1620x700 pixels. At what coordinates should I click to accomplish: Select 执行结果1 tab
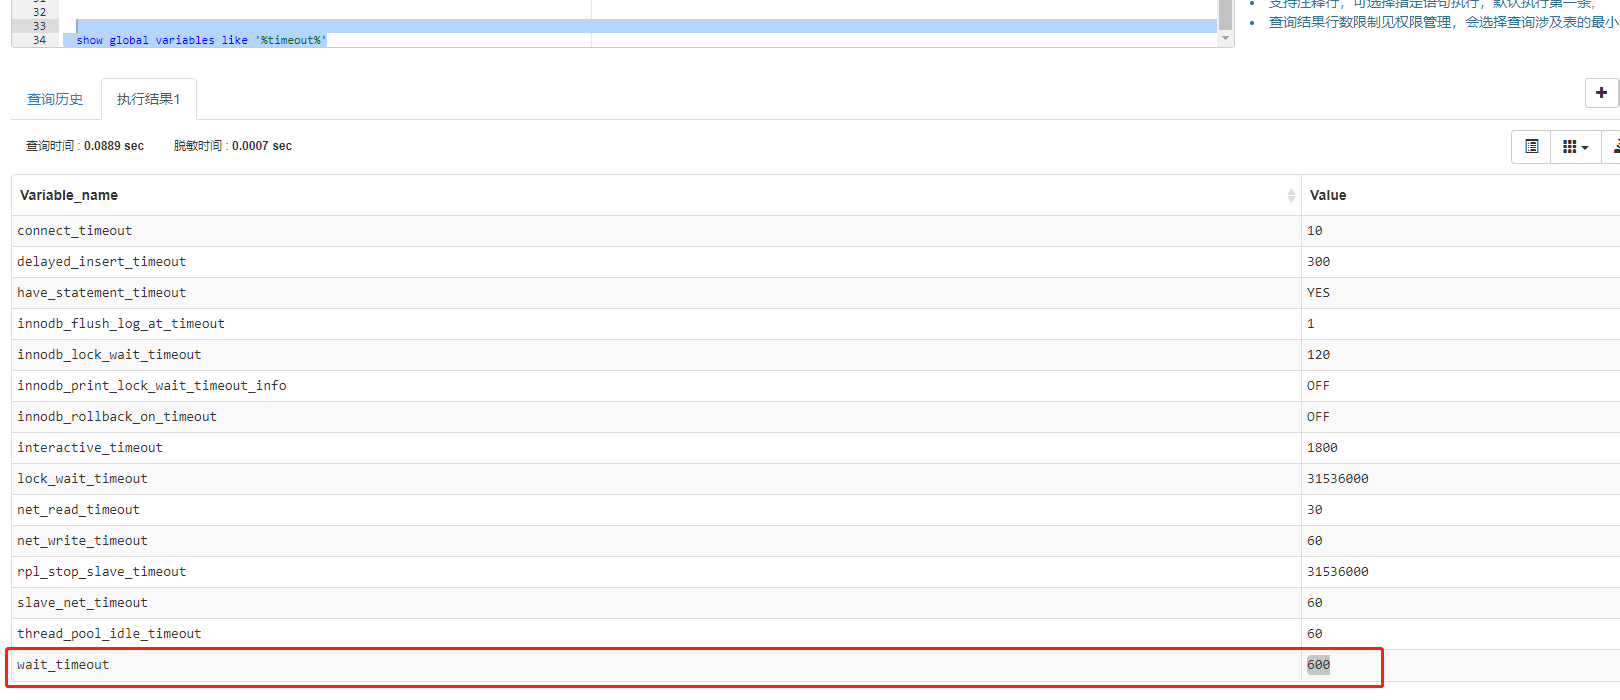coord(148,99)
